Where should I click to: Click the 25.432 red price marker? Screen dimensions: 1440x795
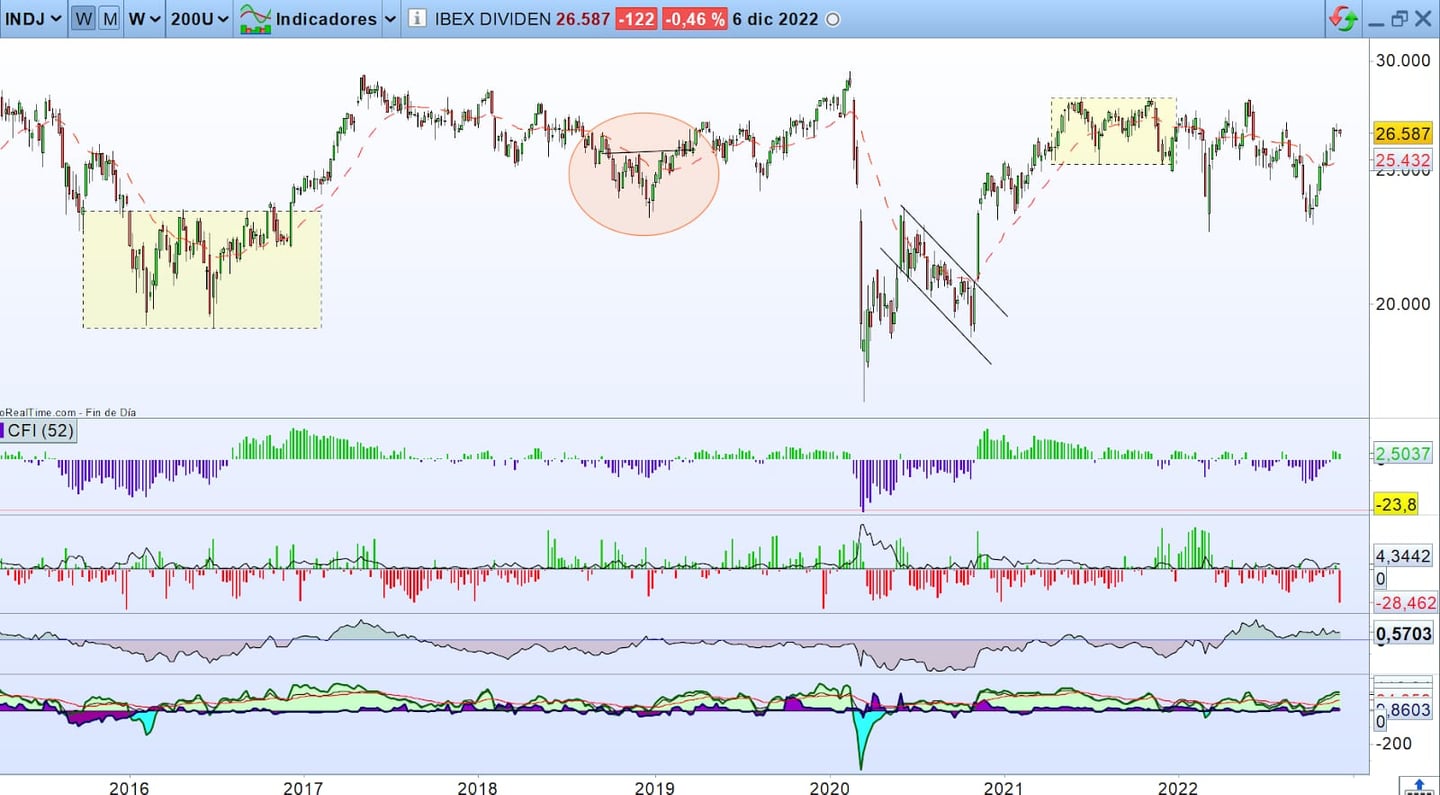tap(1402, 159)
